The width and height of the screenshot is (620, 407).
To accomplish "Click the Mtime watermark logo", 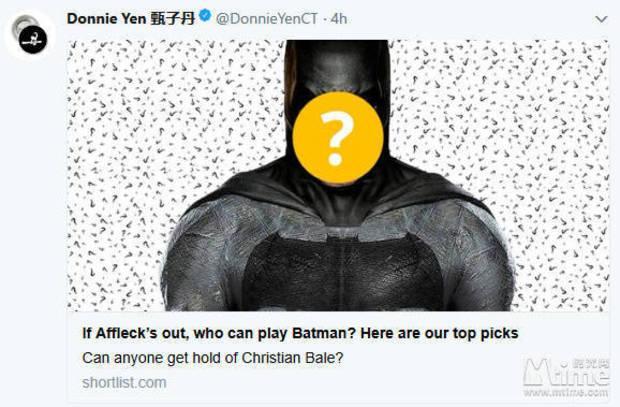I will (565, 372).
